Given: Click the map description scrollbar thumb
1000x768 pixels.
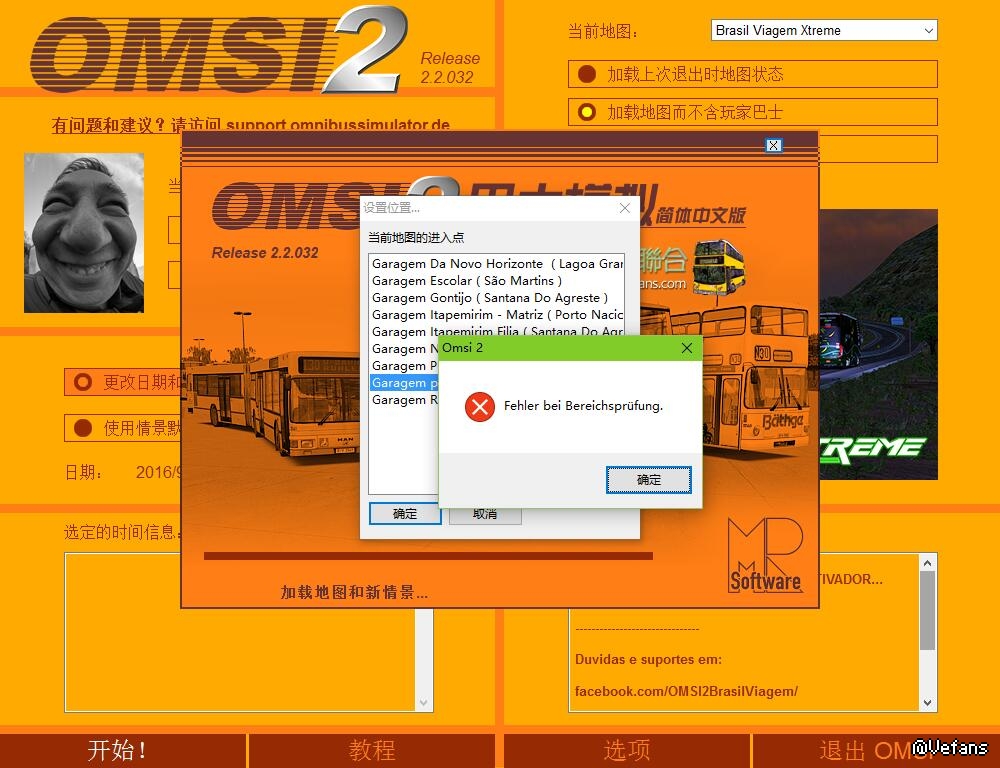Looking at the screenshot, I should click(927, 610).
